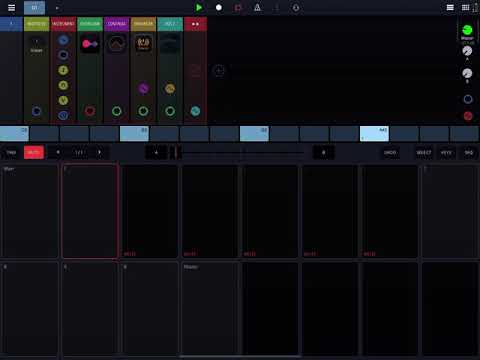Add a new module with the plus circle
The image size is (480, 360).
click(219, 71)
